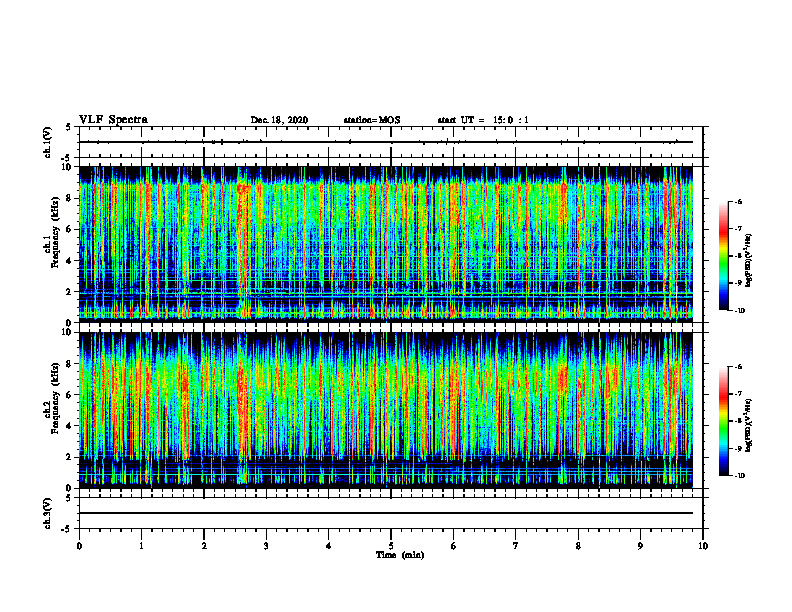Click the "ch.1(V)" waveform axis label
792x612 pixels.
pyautogui.click(x=47, y=142)
